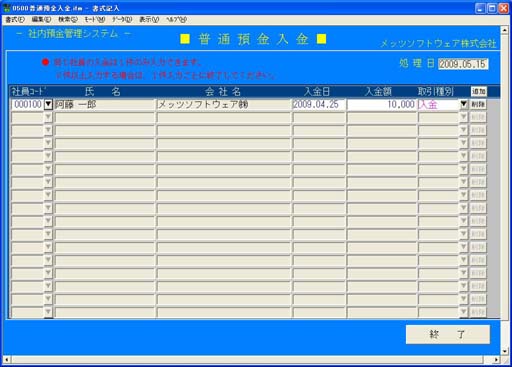
Task: Select the 入金日 field showing 2009.04.25
Action: [x=319, y=104]
